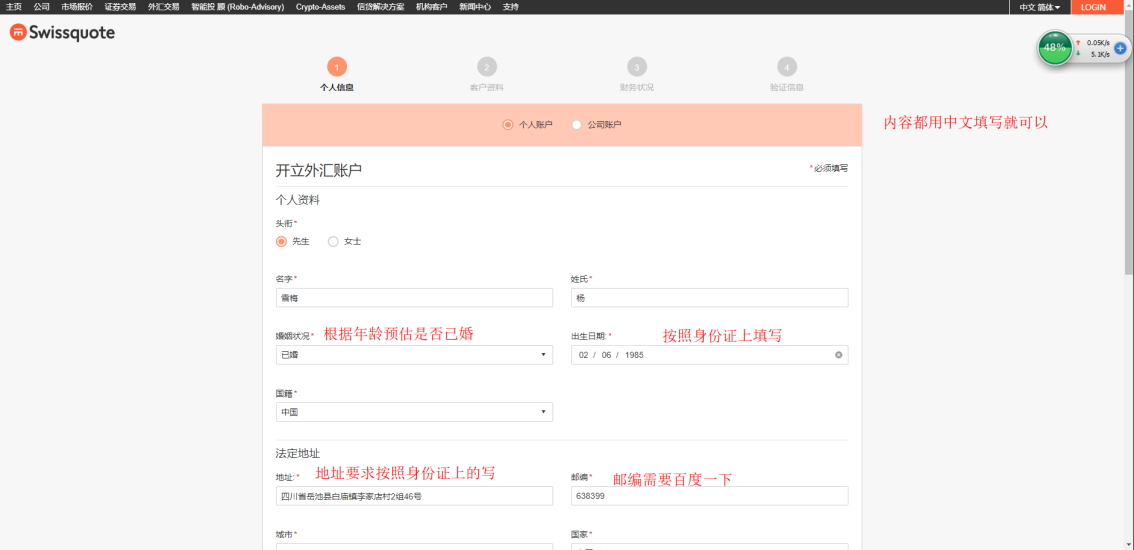1134x550 pixels.
Task: Choose the 女士 title option
Action: pos(333,241)
